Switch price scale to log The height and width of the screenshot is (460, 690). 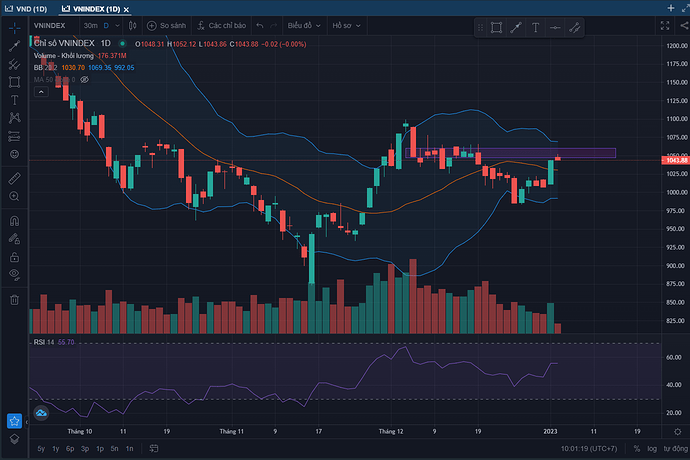pos(653,449)
